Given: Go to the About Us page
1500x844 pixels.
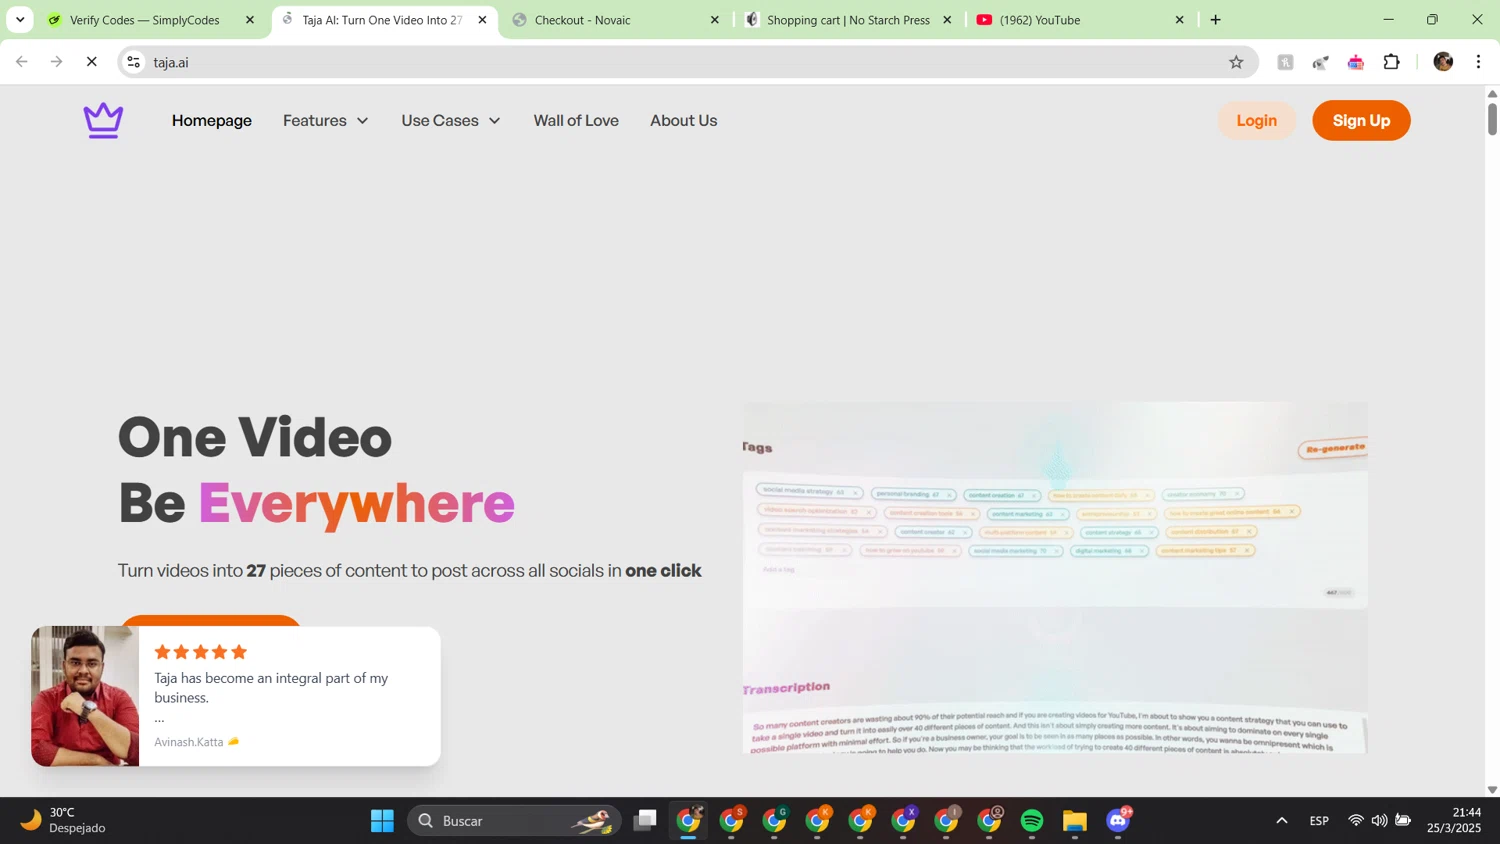Looking at the screenshot, I should [x=684, y=121].
